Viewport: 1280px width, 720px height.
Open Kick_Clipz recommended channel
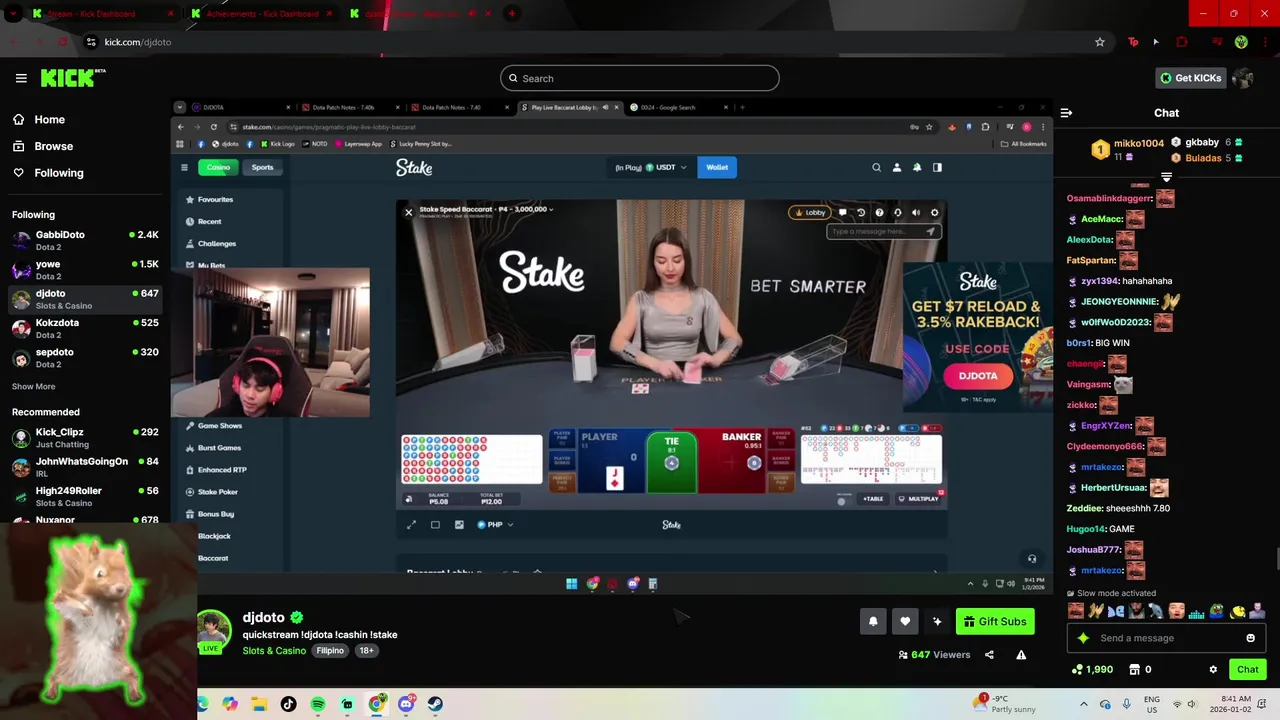pyautogui.click(x=85, y=438)
